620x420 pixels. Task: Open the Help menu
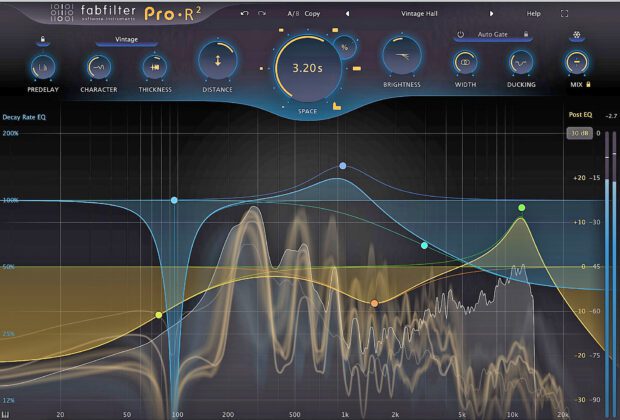533,14
